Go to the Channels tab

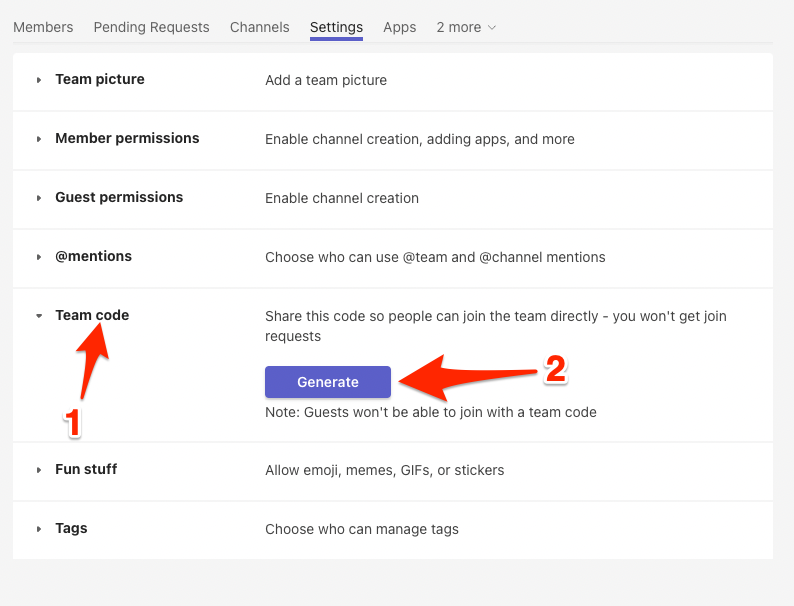[260, 27]
